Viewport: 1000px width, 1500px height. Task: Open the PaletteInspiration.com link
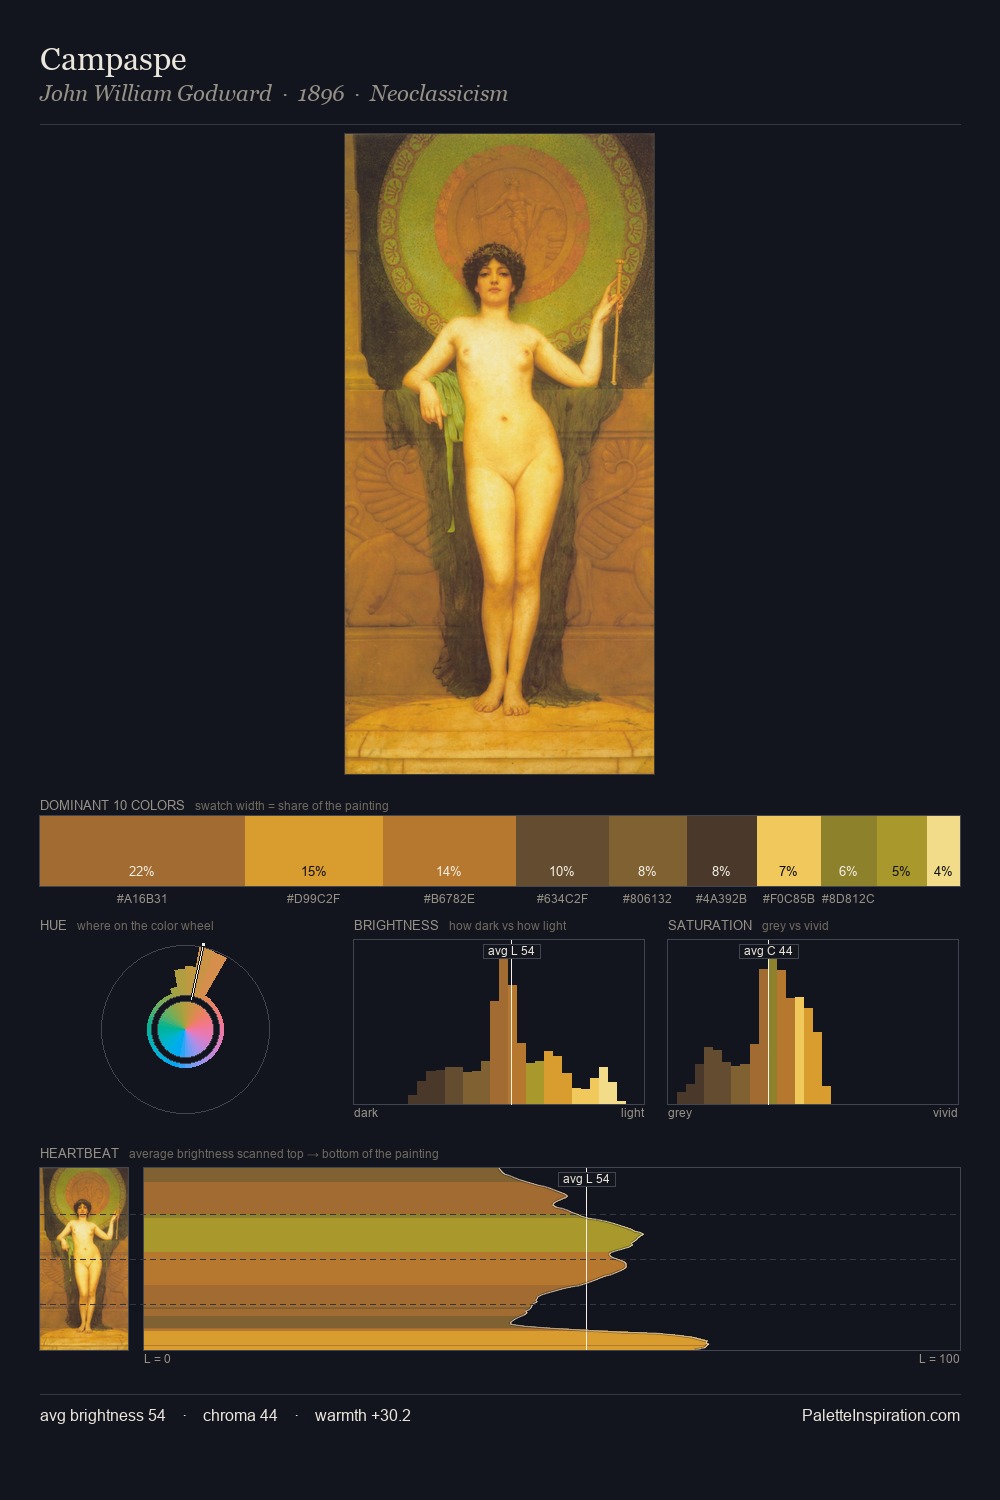[881, 1416]
